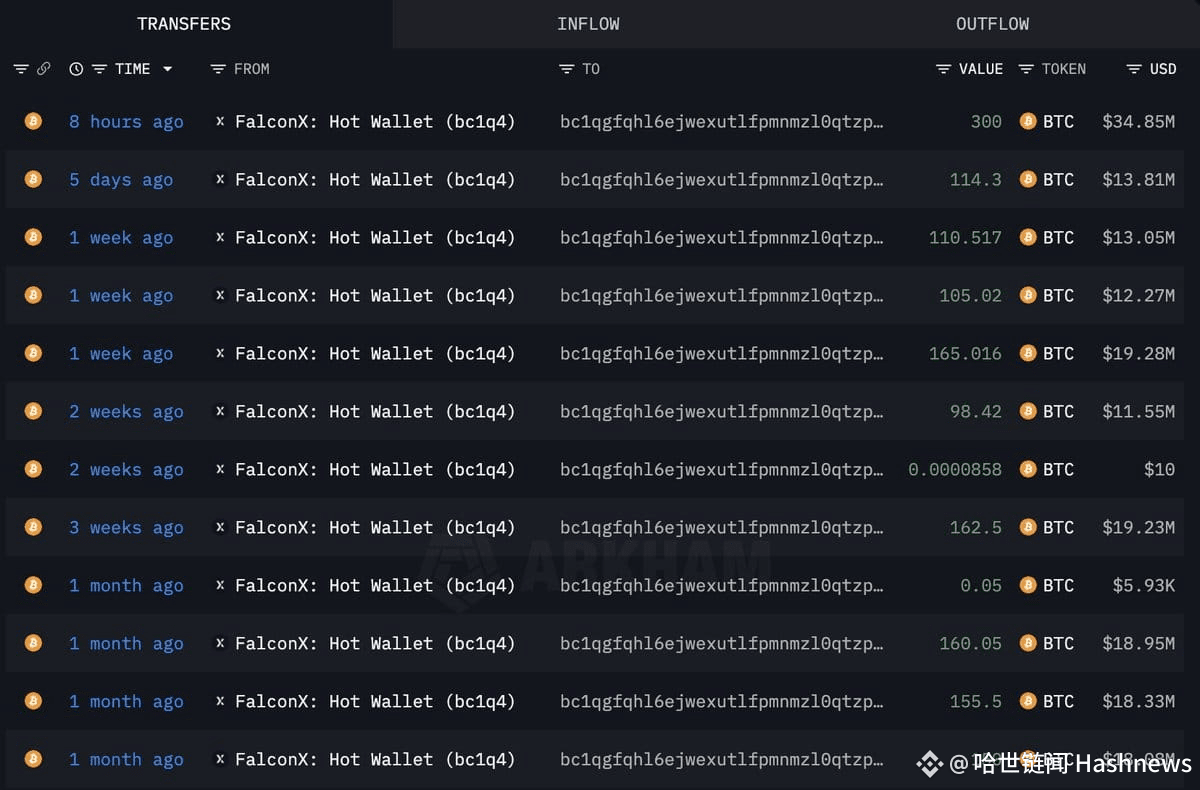This screenshot has width=1200, height=790.
Task: Select the value 300
Action: pyautogui.click(x=986, y=121)
